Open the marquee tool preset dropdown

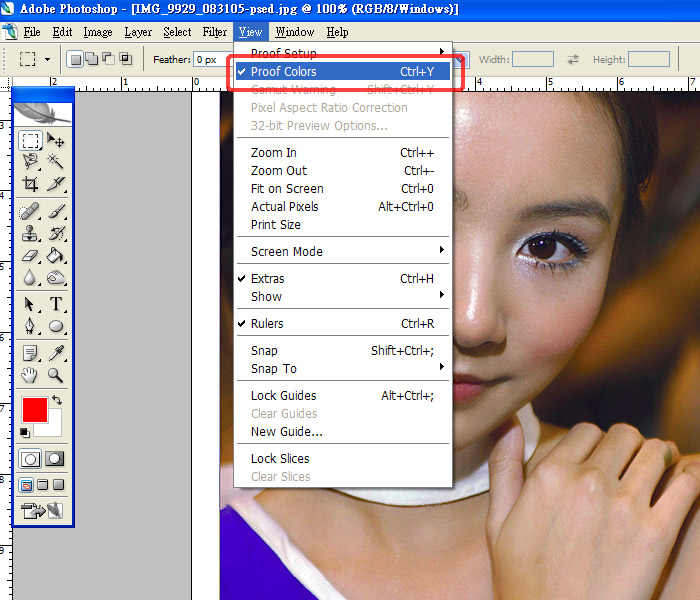pyautogui.click(x=47, y=60)
